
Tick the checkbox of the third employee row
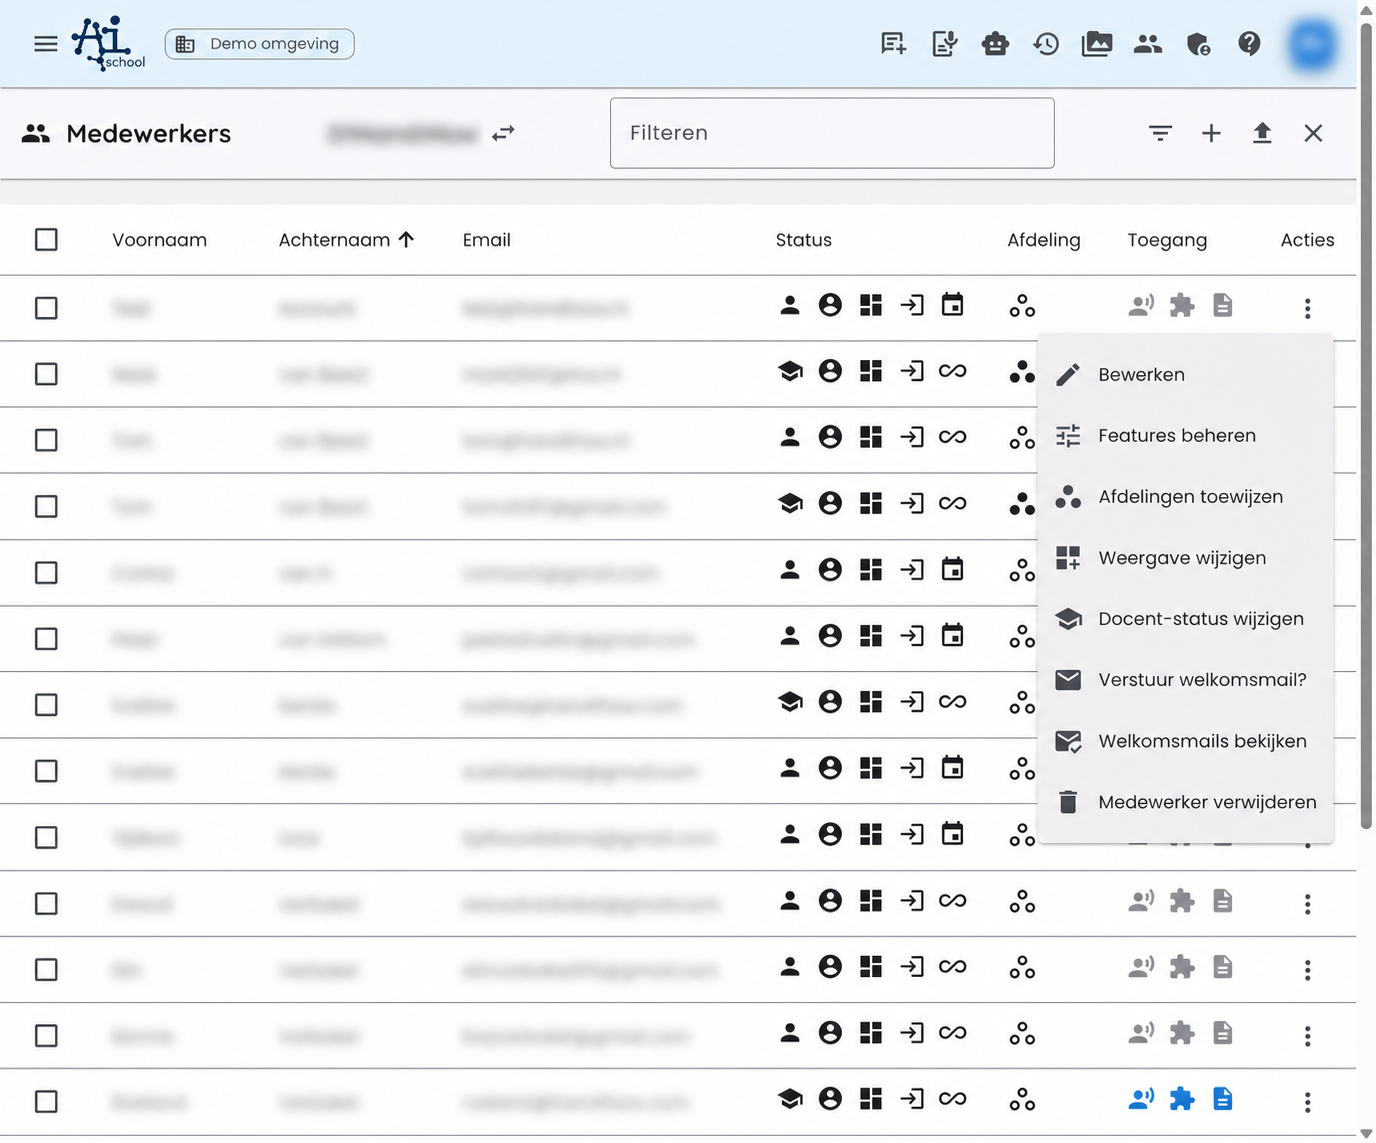[x=46, y=440]
